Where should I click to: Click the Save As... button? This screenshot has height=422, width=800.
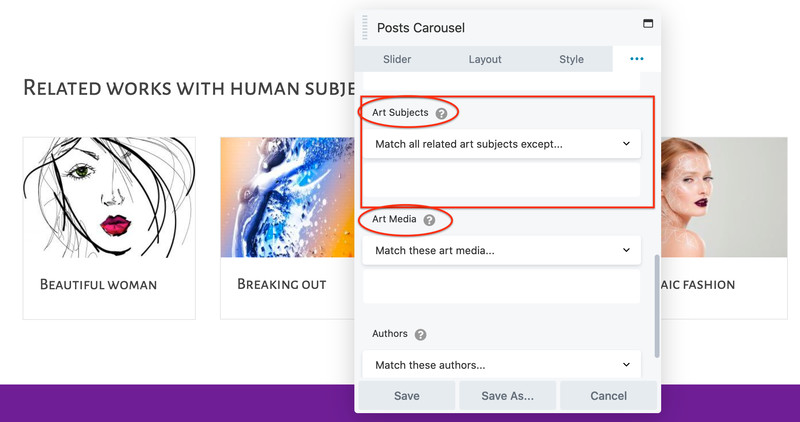coord(507,396)
